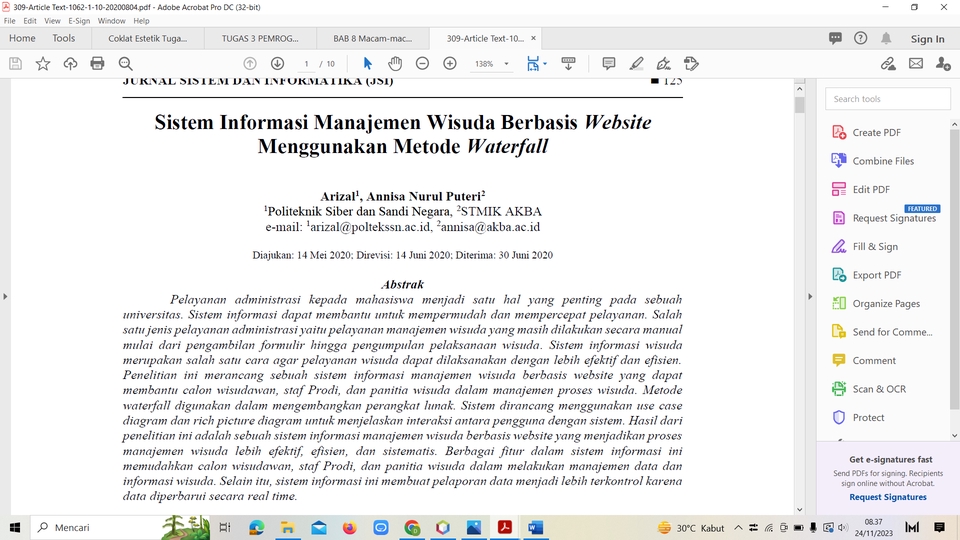Viewport: 960px width, 540px height.
Task: Close the 309-Article Text tab
Action: point(533,38)
